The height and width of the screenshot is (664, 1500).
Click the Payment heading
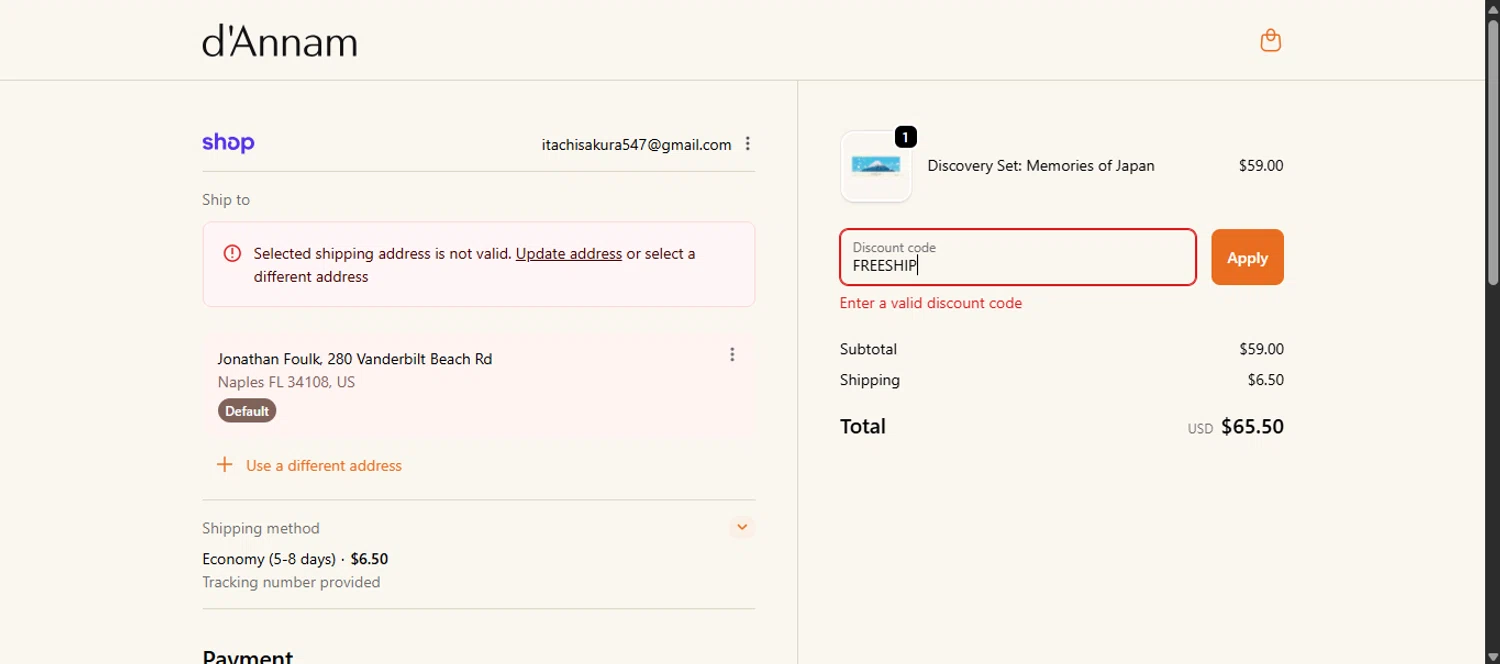click(247, 656)
